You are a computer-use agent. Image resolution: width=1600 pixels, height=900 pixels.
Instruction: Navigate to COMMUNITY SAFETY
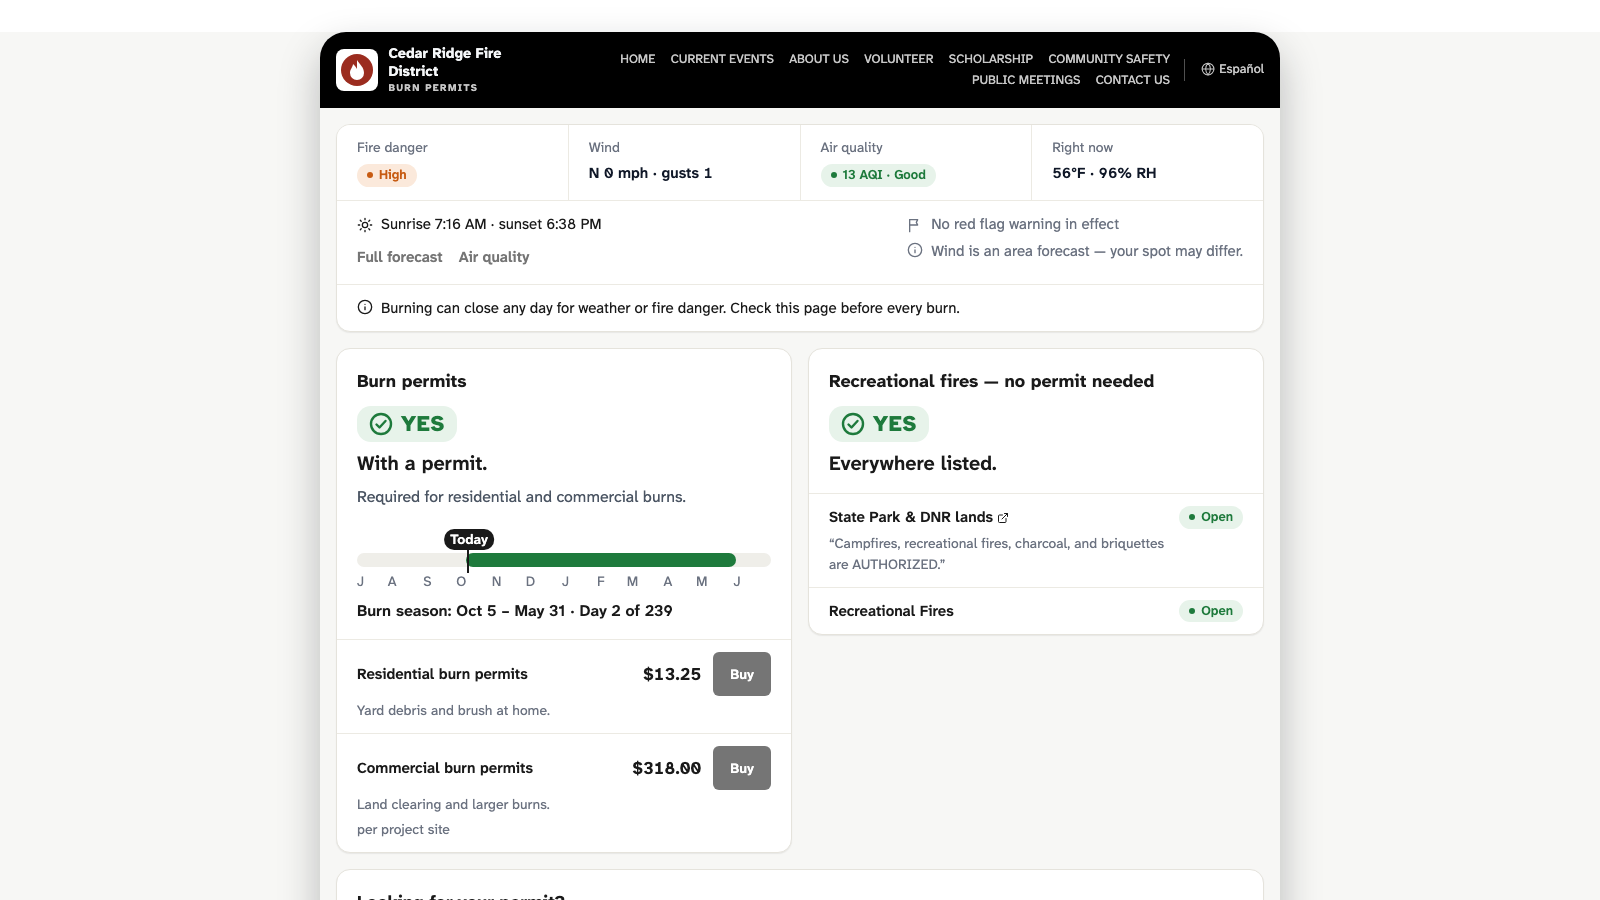coord(1109,59)
